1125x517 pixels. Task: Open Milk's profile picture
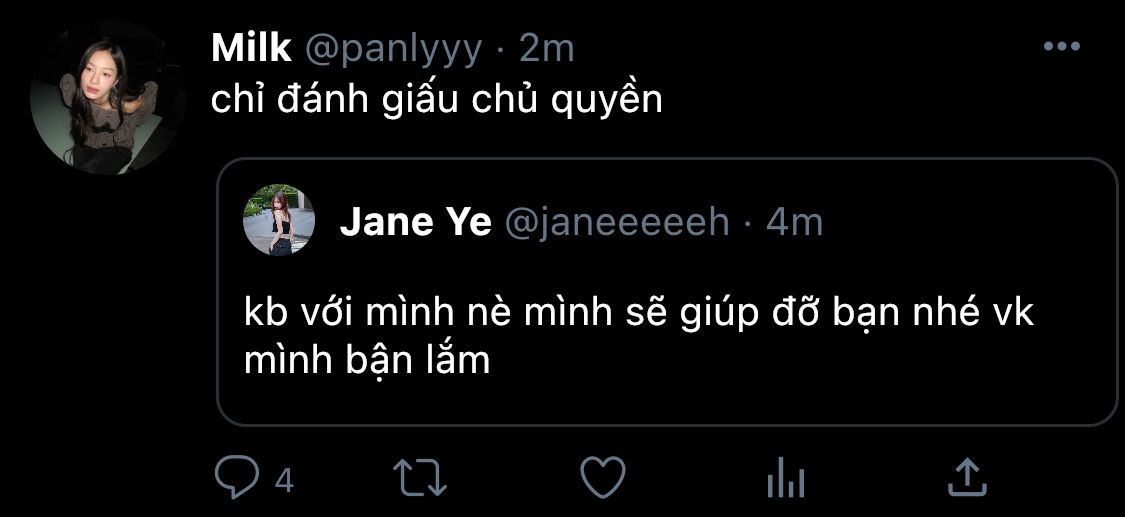pos(108,98)
